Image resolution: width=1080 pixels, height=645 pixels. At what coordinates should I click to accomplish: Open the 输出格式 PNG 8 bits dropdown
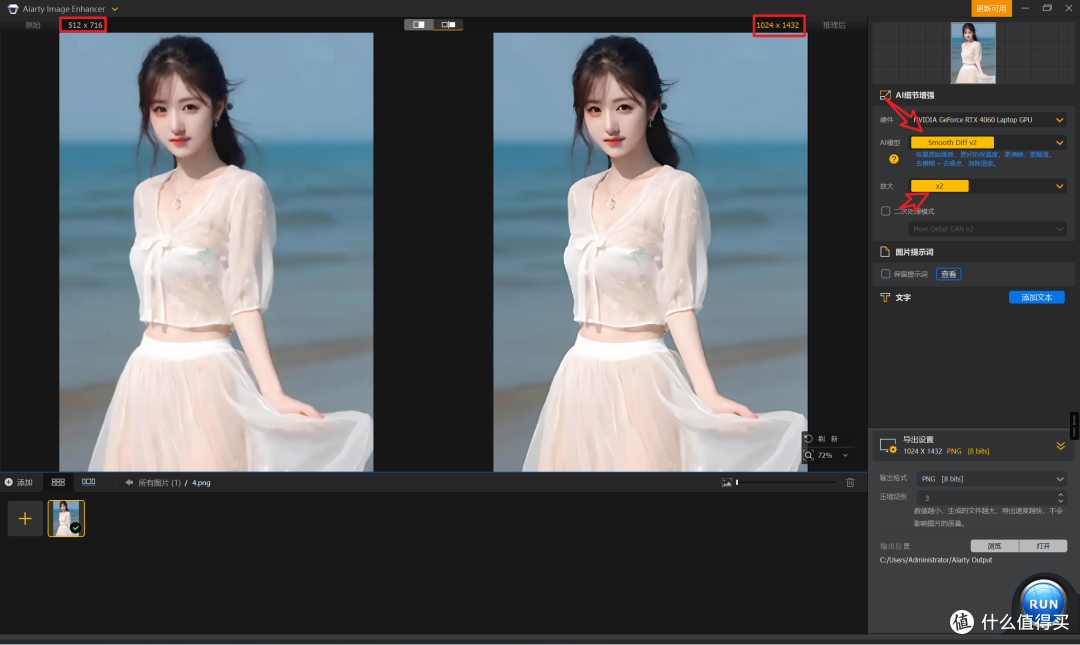coord(992,479)
